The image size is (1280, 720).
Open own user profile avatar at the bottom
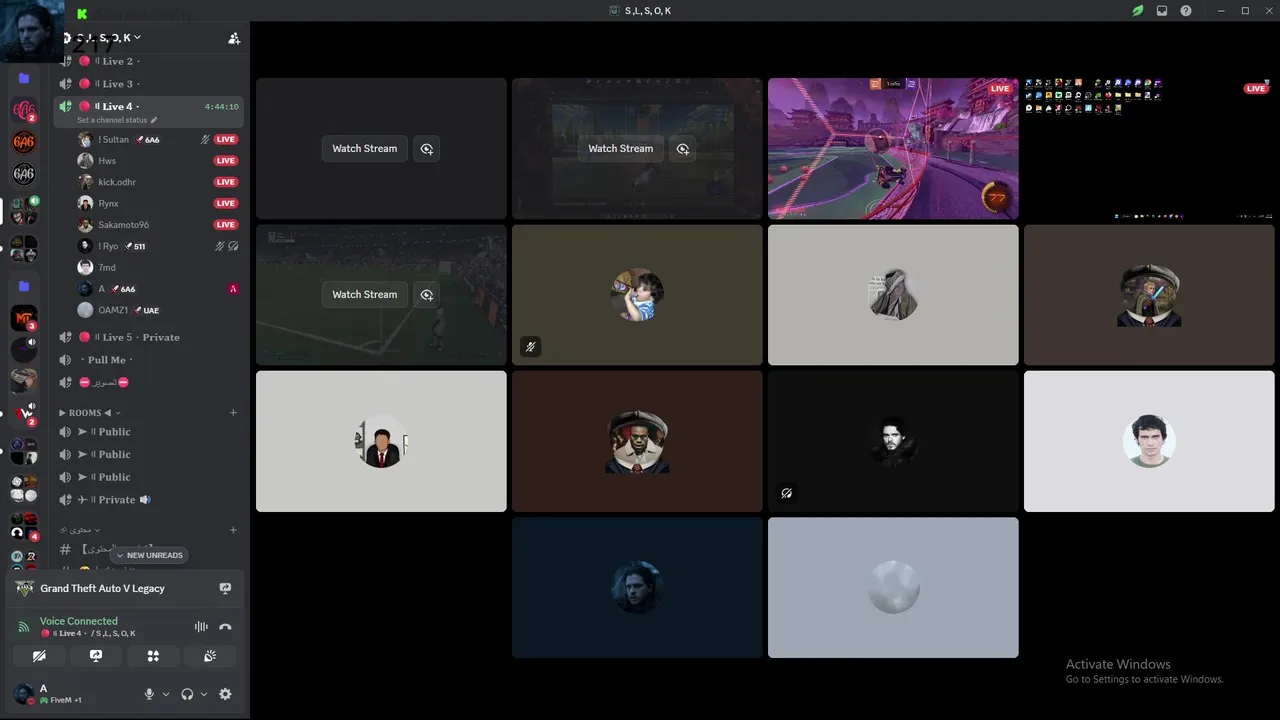[24, 694]
